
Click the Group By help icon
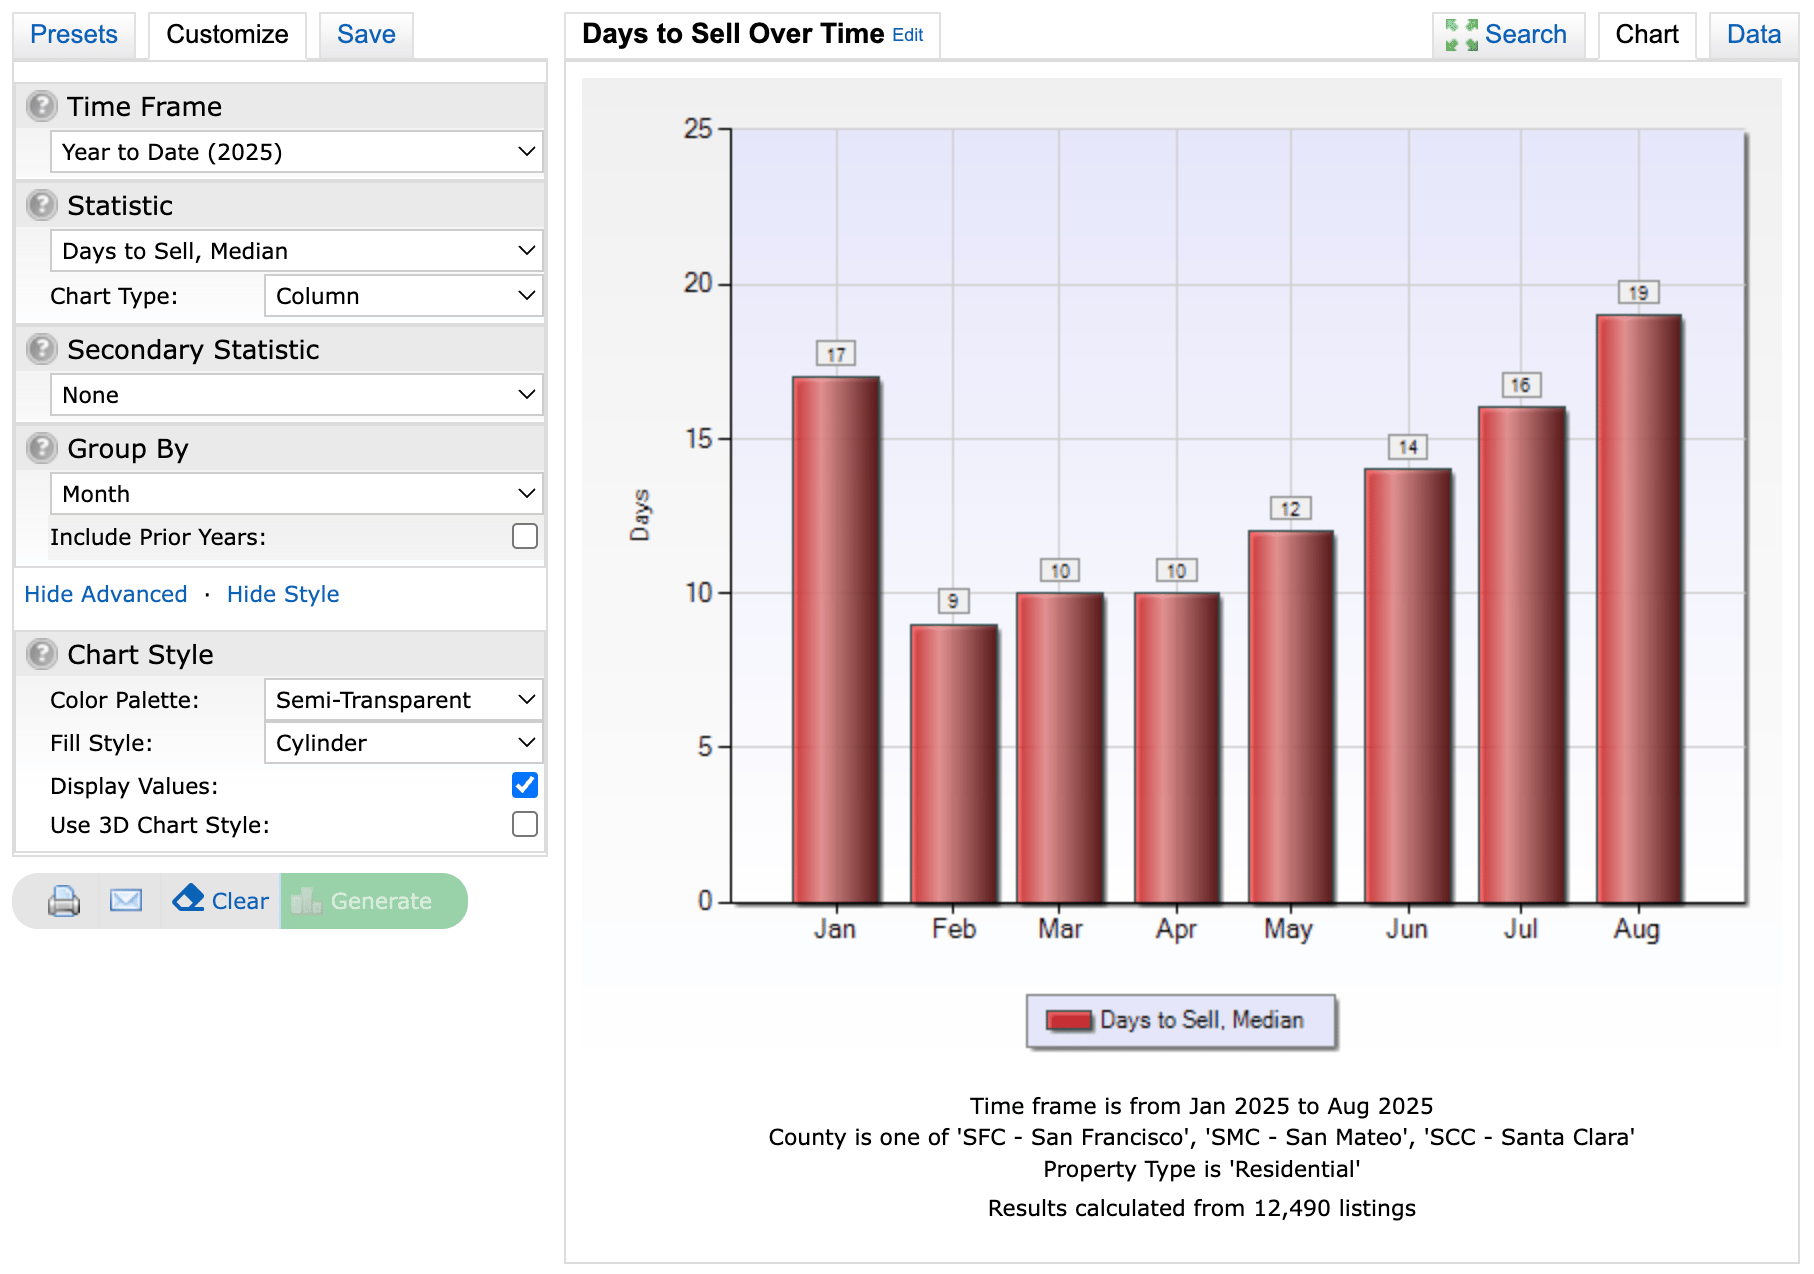(x=41, y=448)
